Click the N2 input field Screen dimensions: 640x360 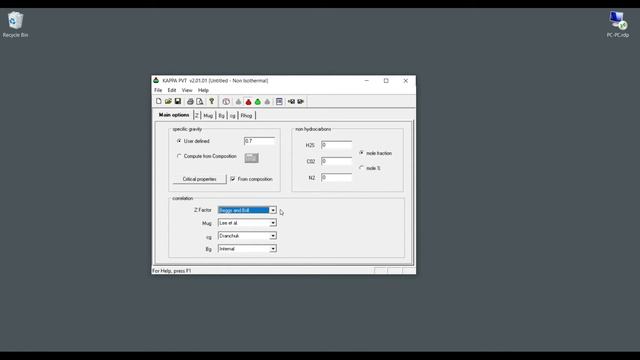[336, 178]
